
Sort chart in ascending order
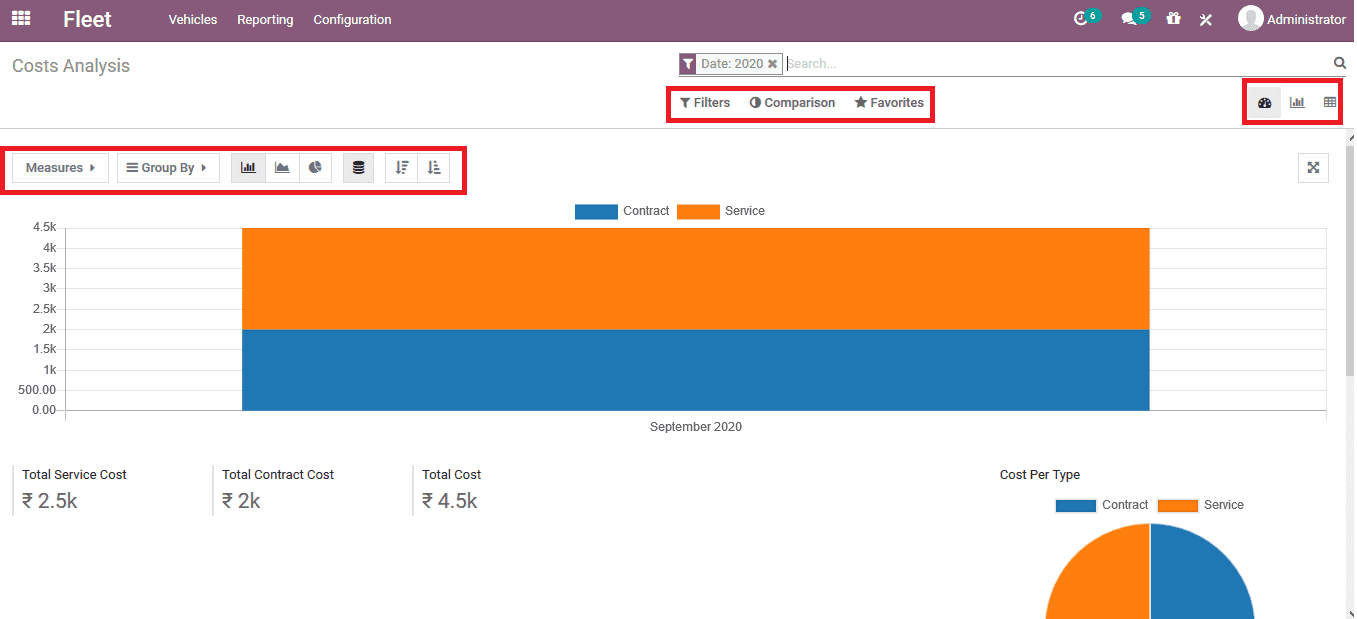tap(433, 167)
